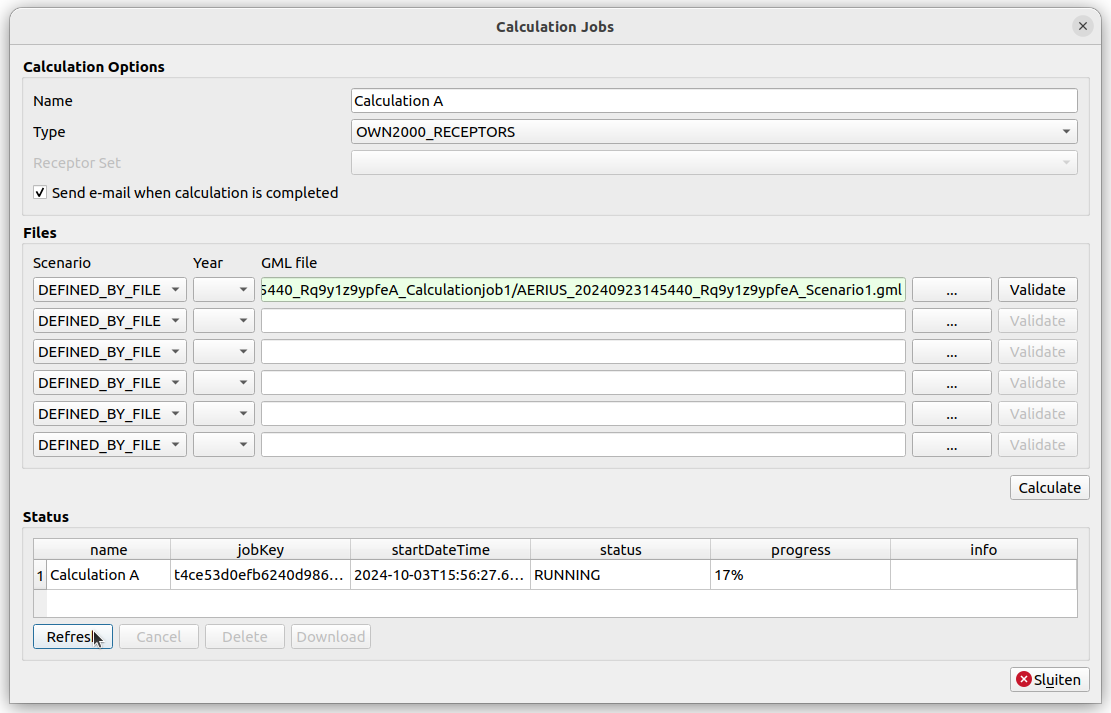Open the first row Year dropdown
The image size is (1111, 713).
click(x=224, y=290)
